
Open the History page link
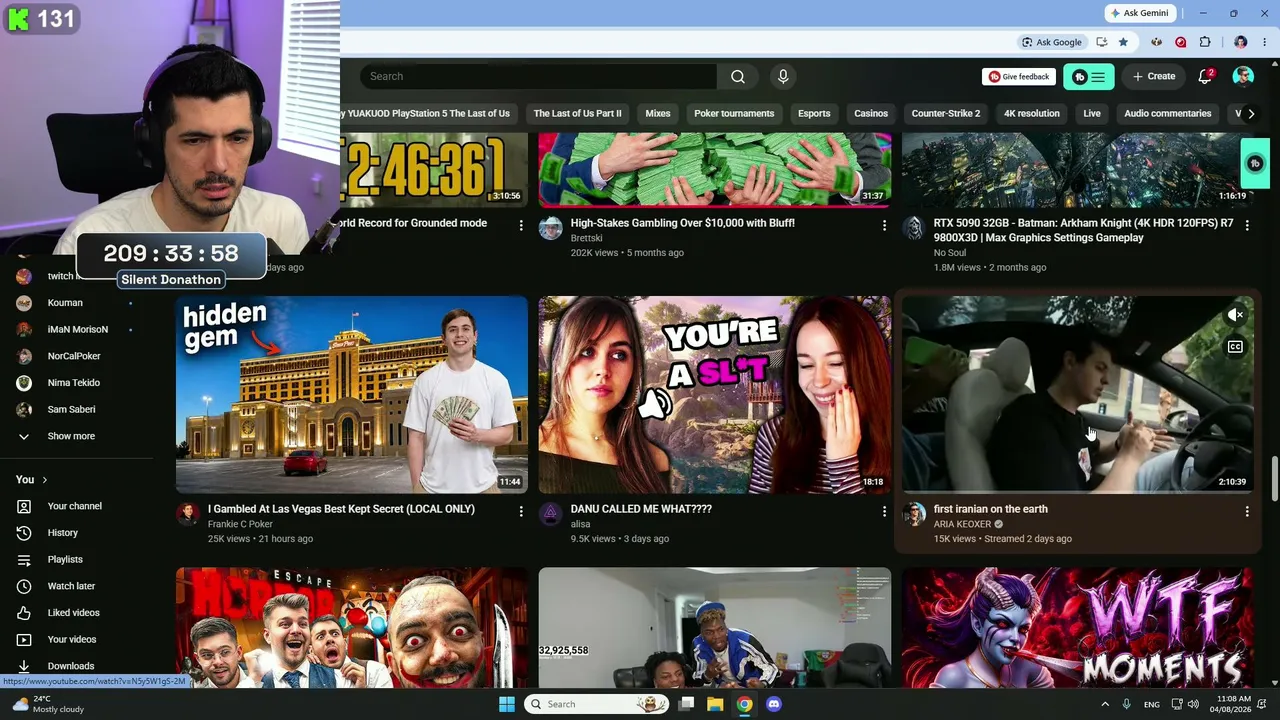tap(62, 533)
